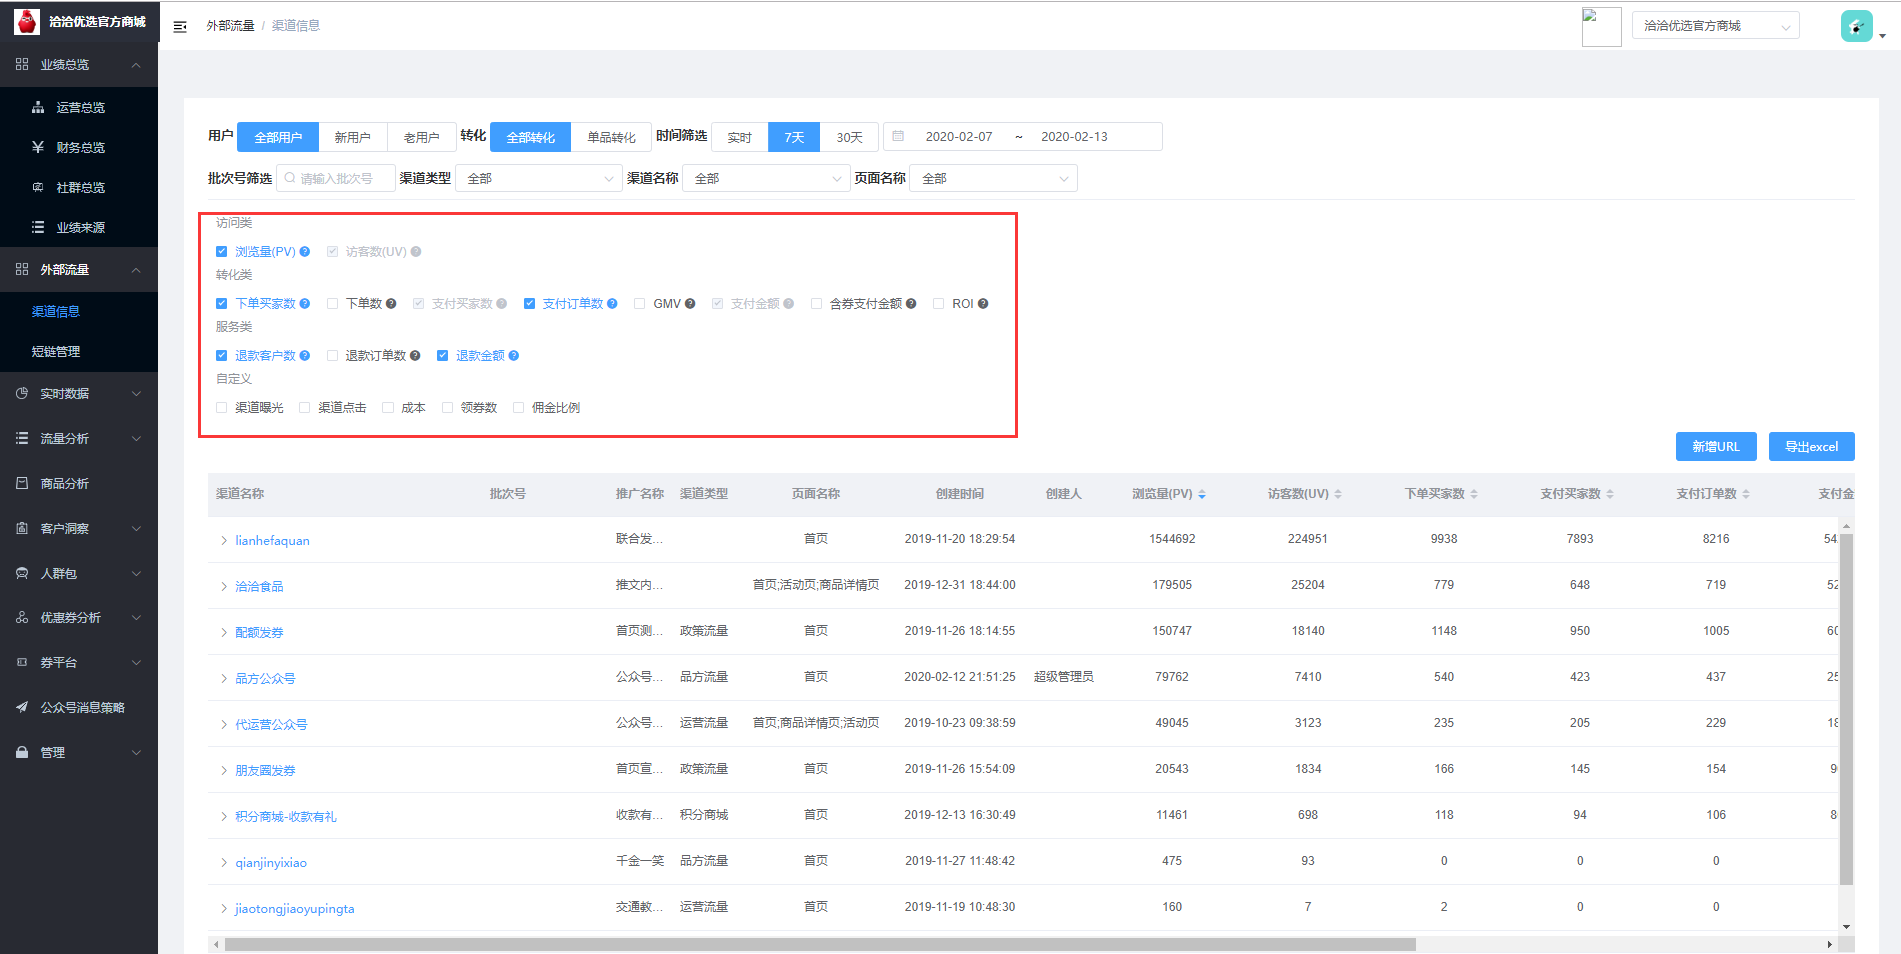Click sort arrows on 浏览量(PV) column header
Image resolution: width=1901 pixels, height=954 pixels.
click(1202, 494)
